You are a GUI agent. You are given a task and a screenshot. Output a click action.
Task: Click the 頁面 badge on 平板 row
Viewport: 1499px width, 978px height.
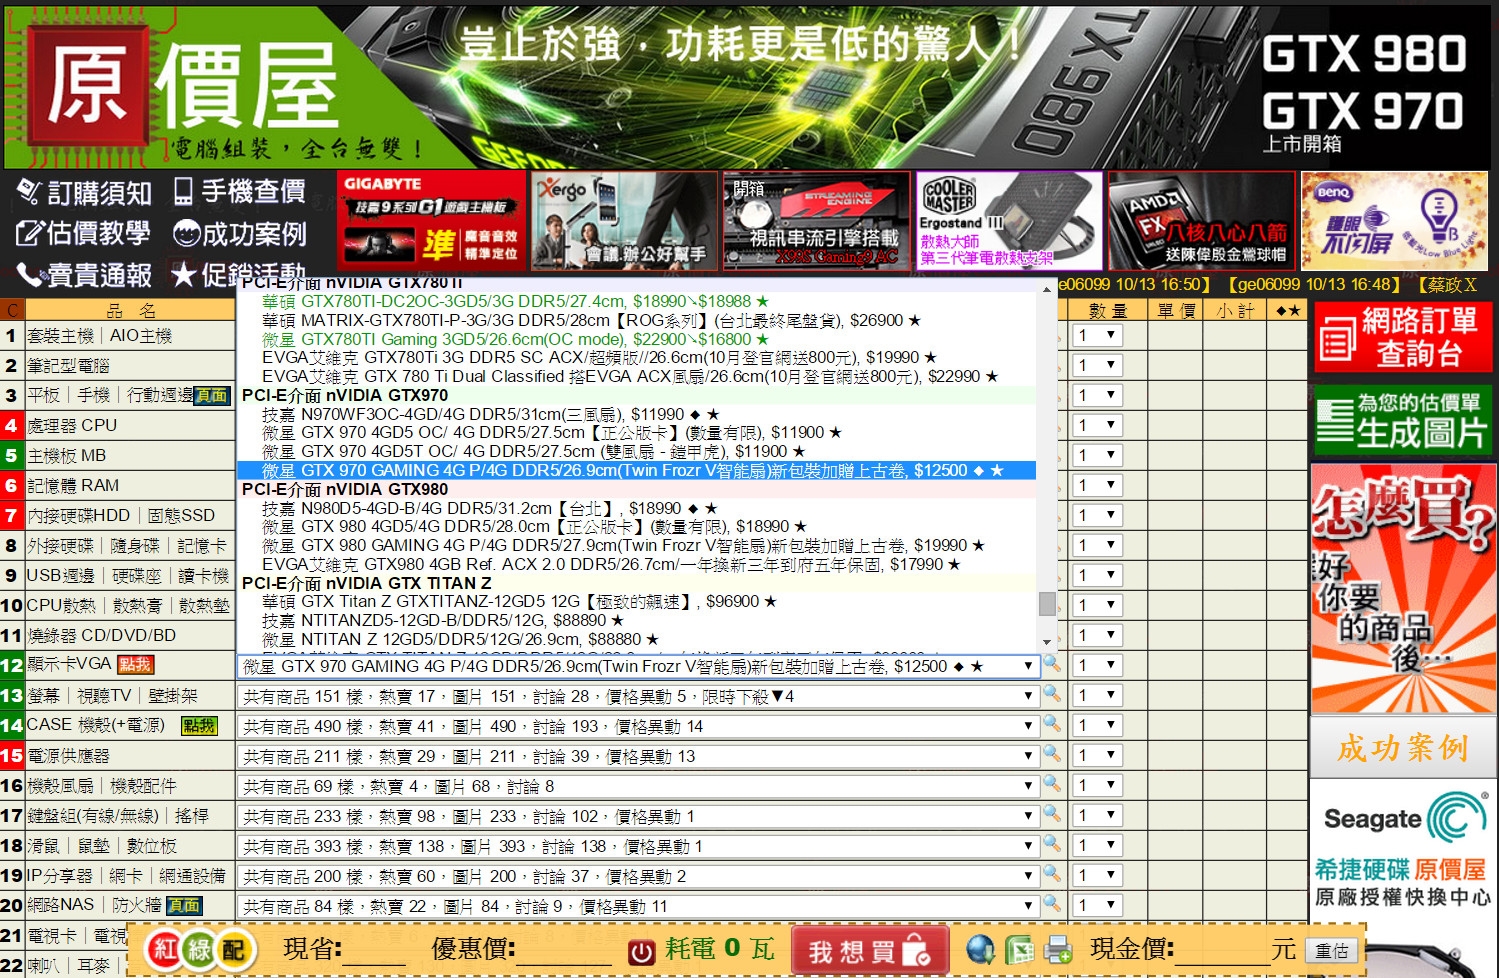coord(211,395)
